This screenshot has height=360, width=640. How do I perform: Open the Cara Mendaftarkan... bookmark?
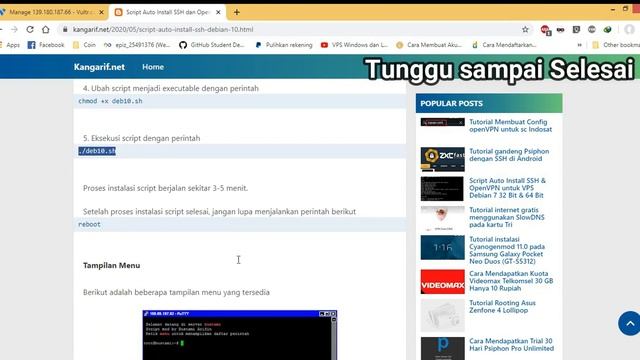click(x=504, y=45)
